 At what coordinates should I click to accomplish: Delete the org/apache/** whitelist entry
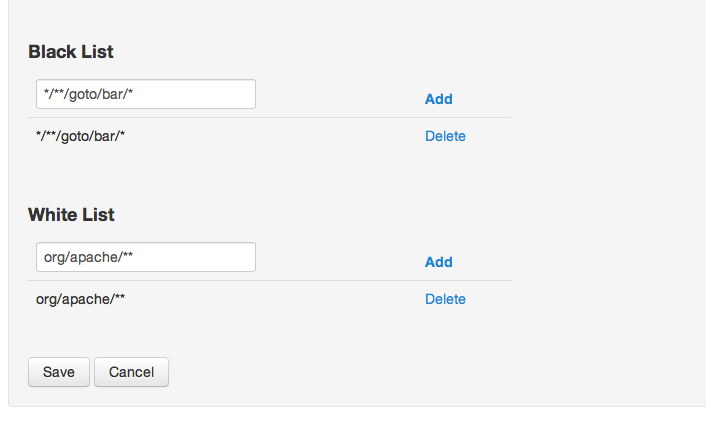(445, 299)
